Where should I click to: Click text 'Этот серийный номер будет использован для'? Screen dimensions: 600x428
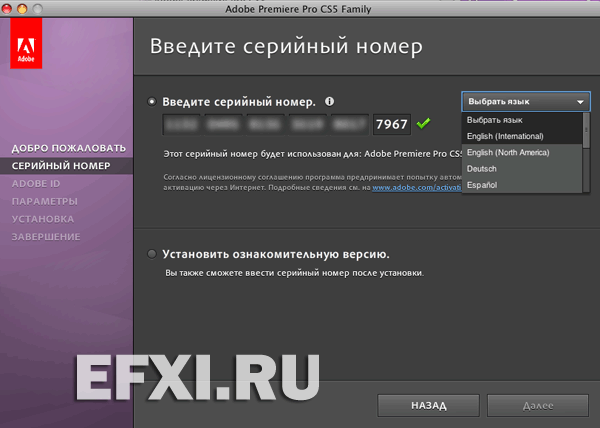pos(262,154)
